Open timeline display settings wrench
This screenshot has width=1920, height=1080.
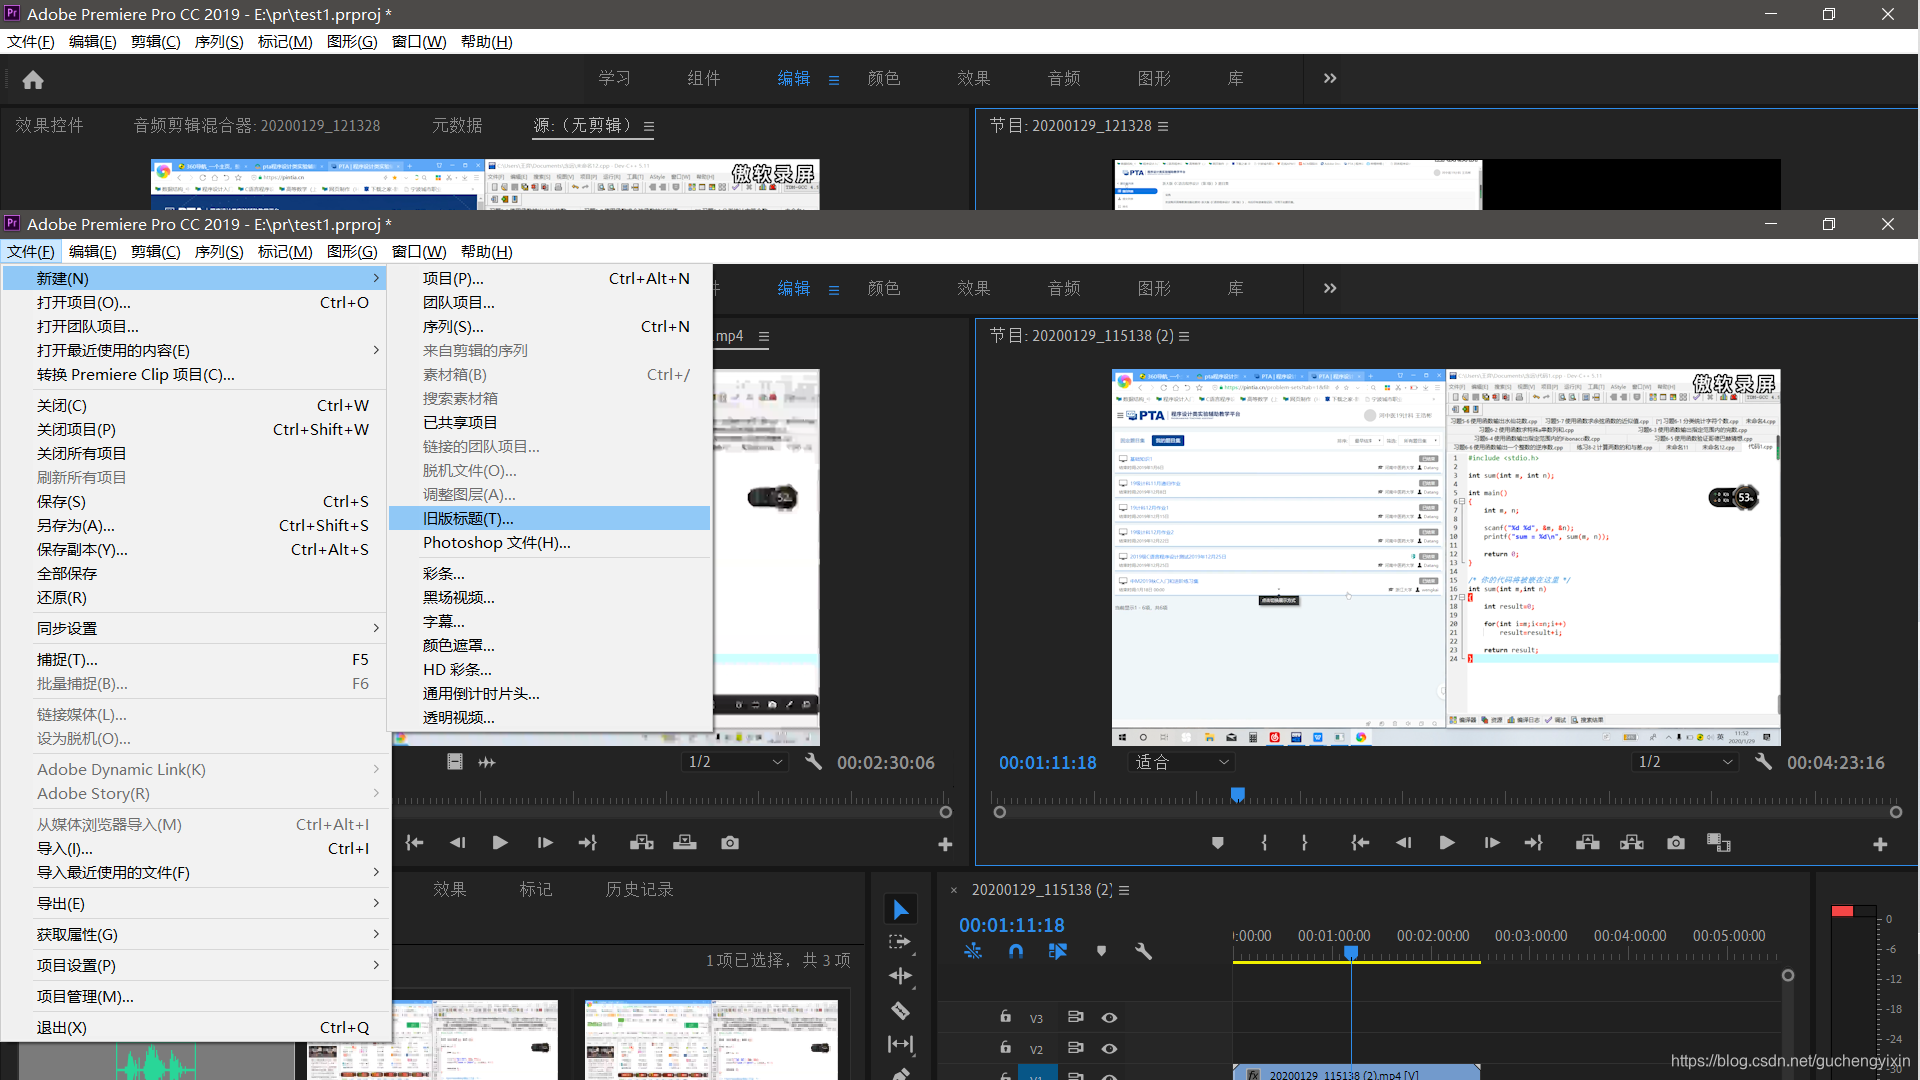point(1143,951)
